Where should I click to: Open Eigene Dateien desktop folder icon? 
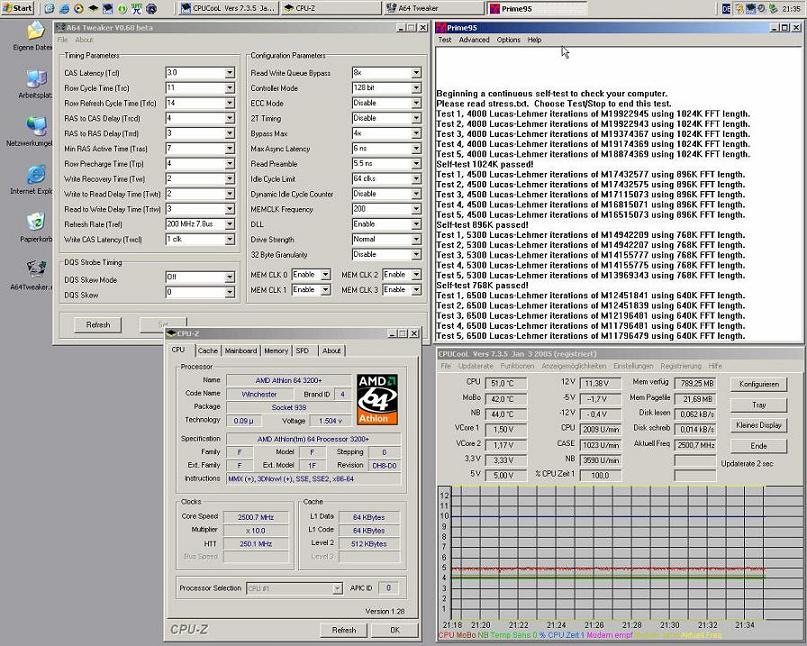coord(36,30)
